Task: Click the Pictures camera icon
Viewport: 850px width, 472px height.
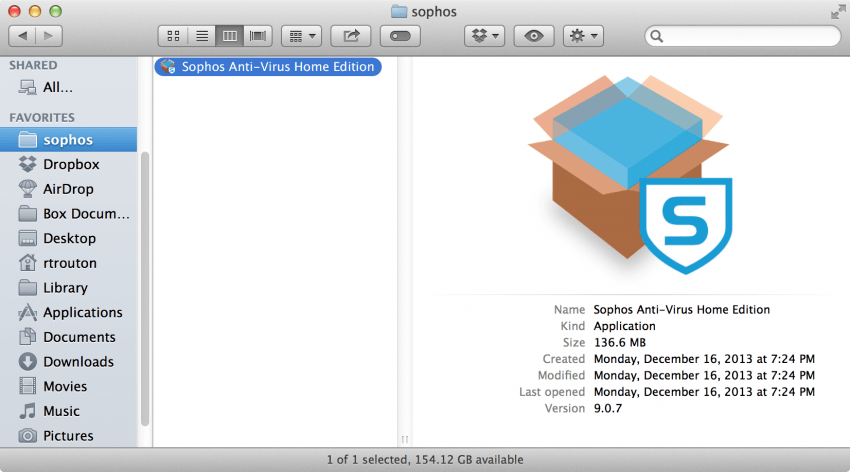Action: coord(27,436)
